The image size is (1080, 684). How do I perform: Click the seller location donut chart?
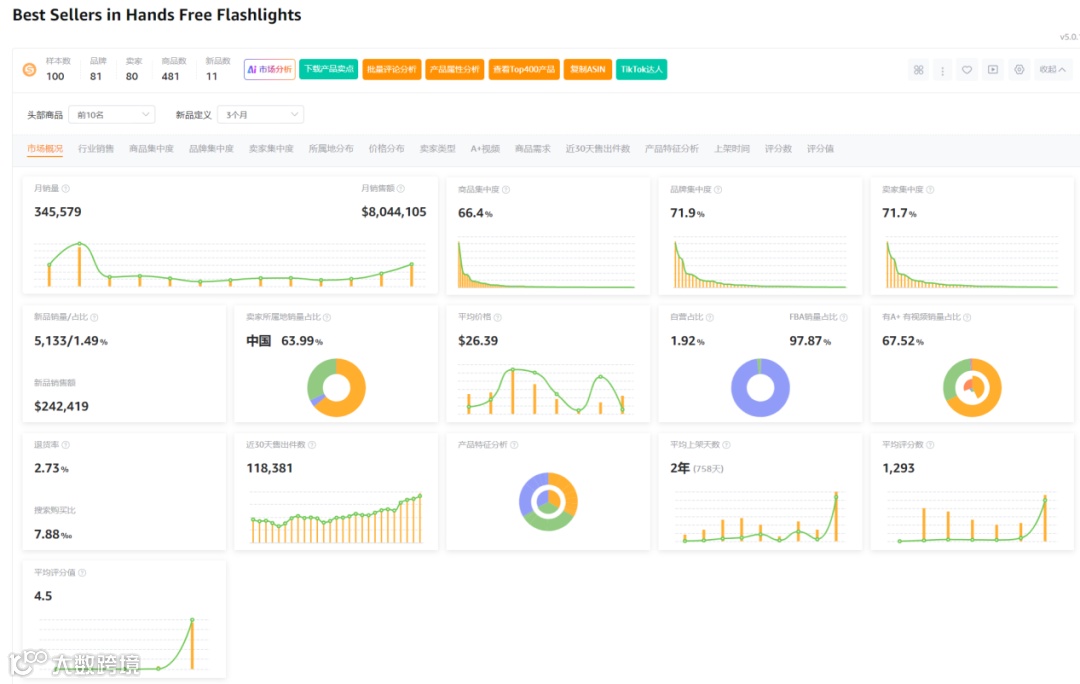(x=336, y=388)
